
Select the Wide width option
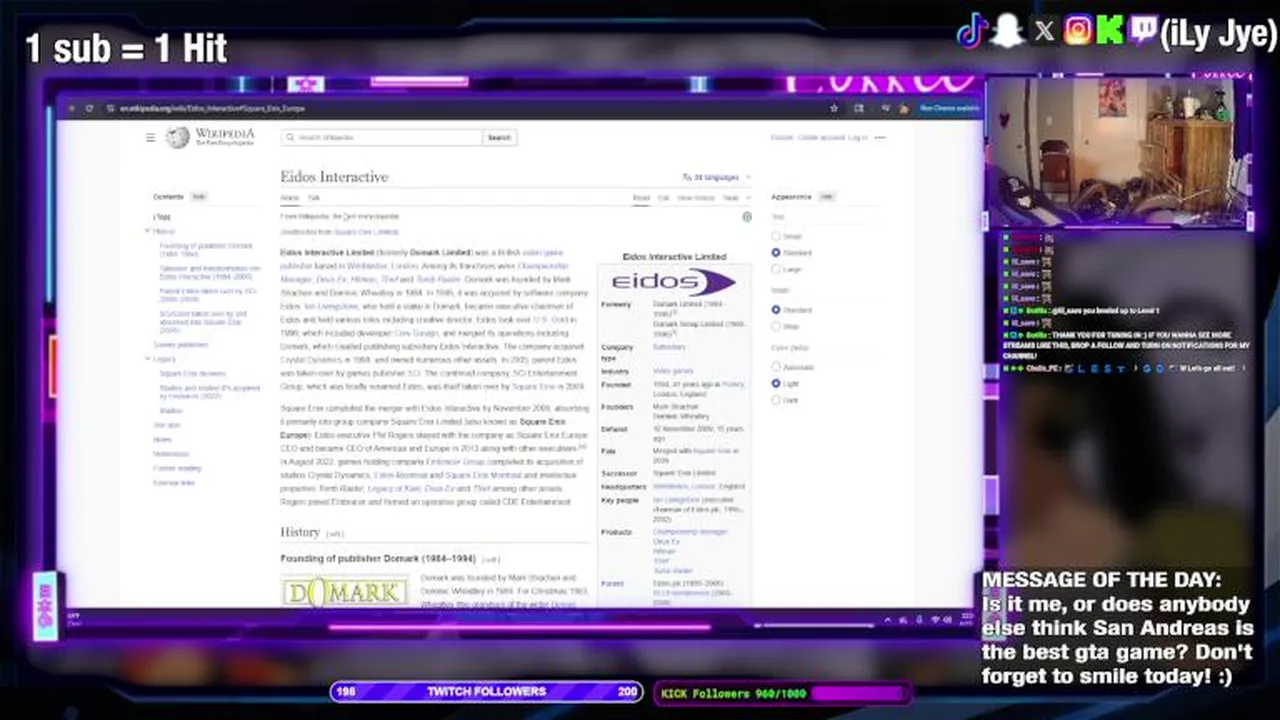[x=775, y=326]
